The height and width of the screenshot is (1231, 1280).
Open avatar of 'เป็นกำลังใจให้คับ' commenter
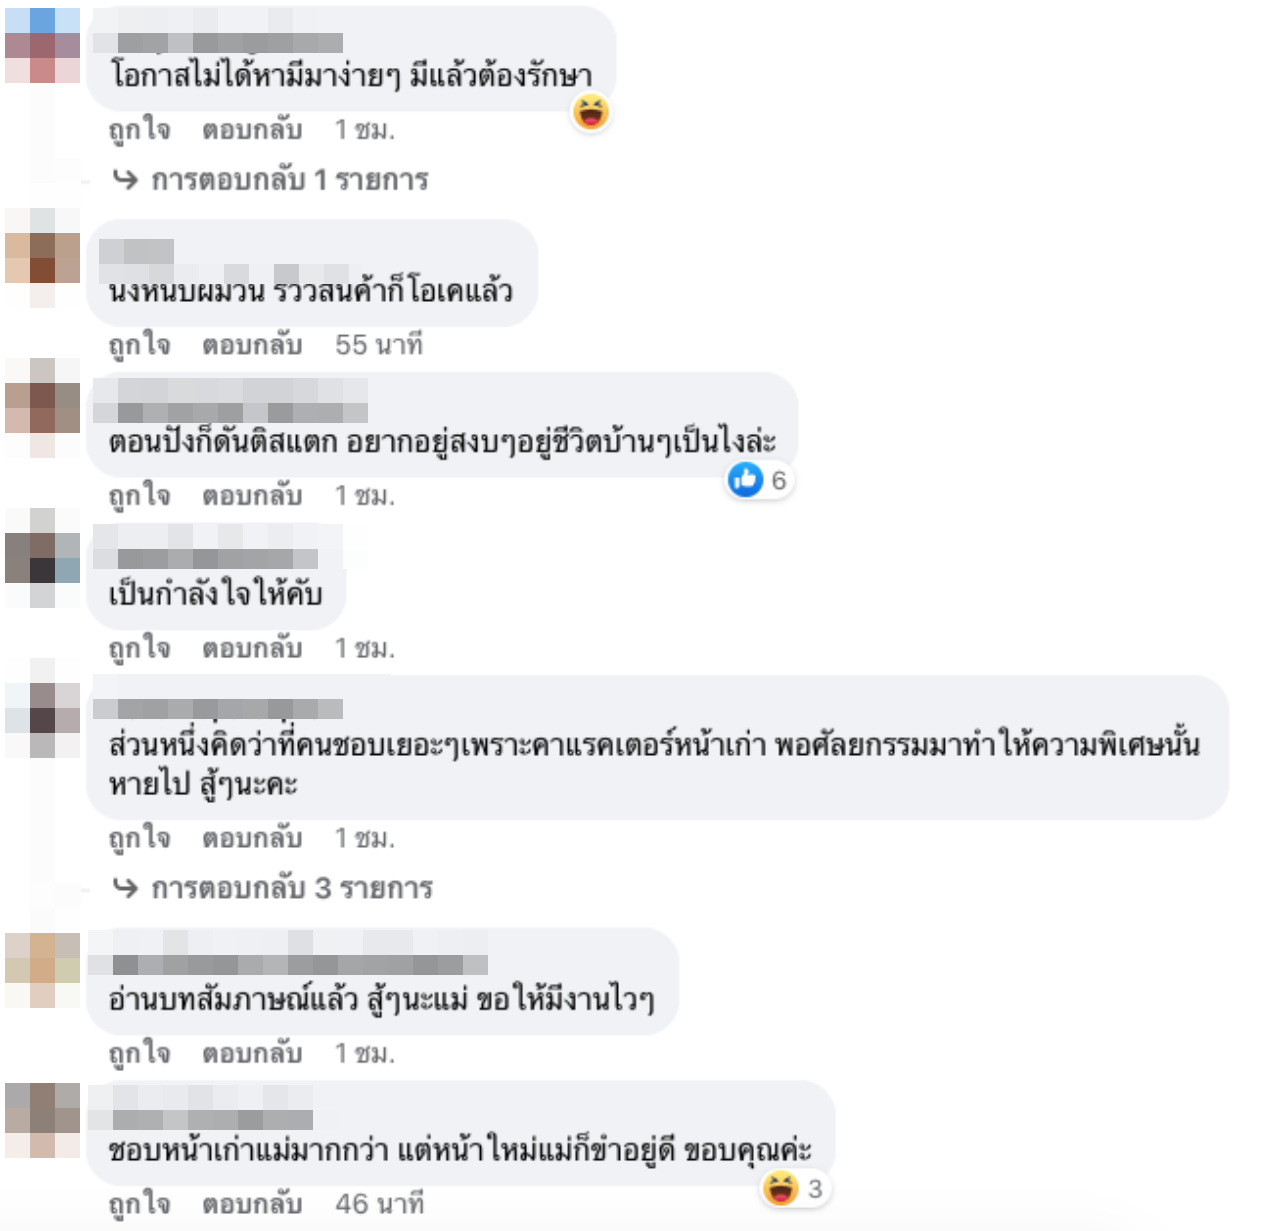tap(42, 558)
